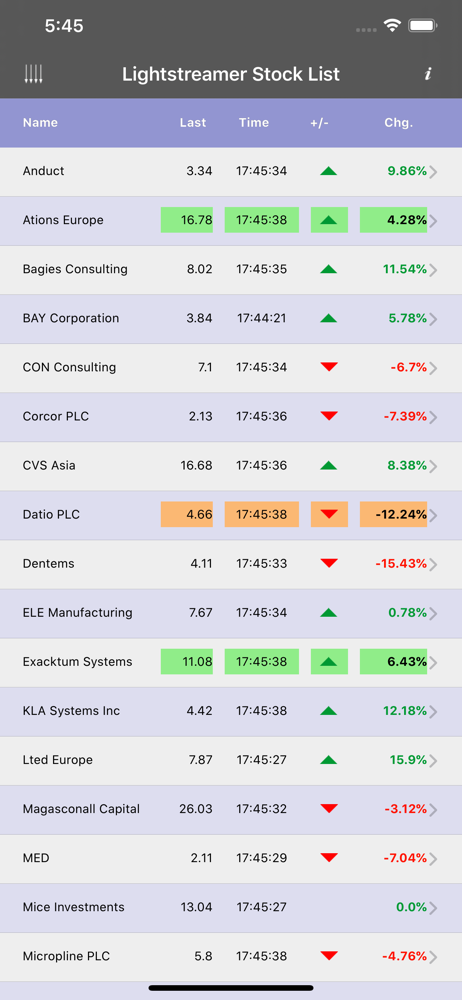Open details chevron for Dentems row
462x1000 pixels.
[x=433, y=564]
